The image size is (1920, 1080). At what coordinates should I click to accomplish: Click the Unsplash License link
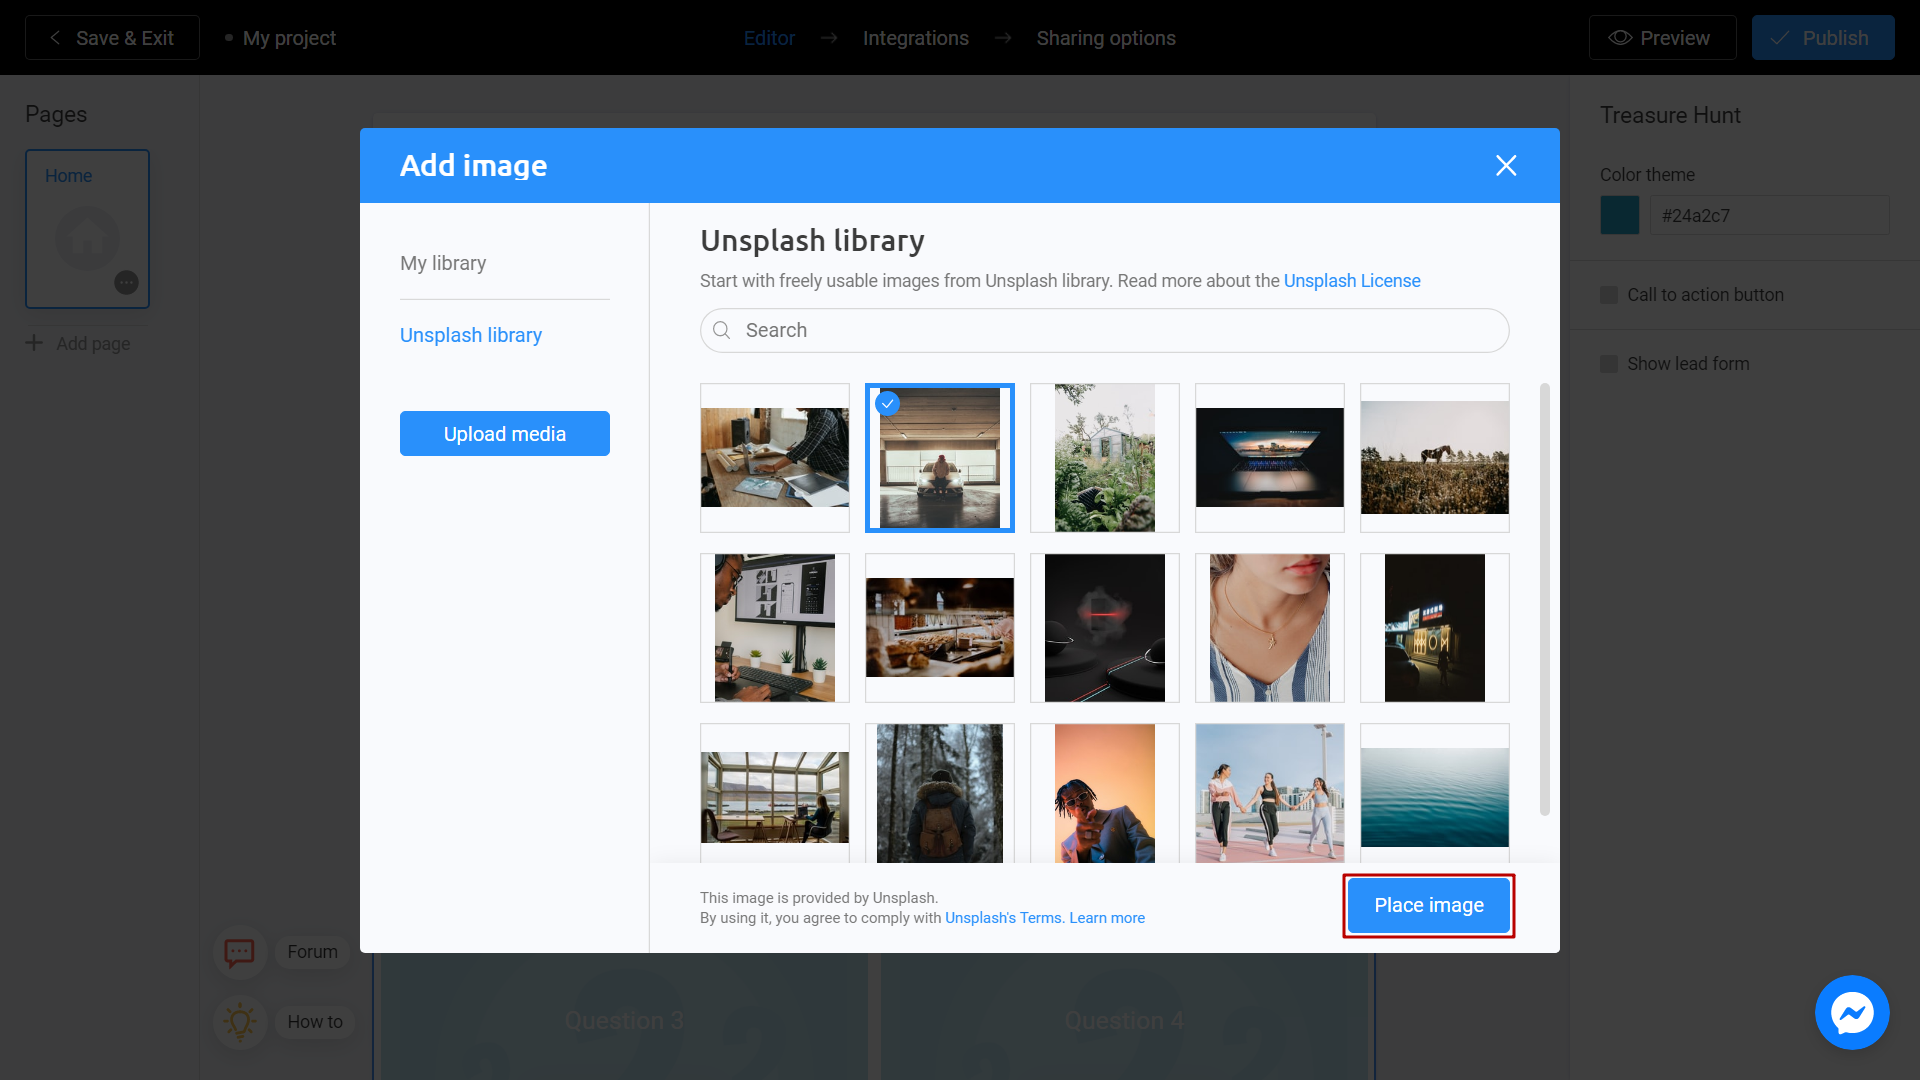pos(1352,281)
